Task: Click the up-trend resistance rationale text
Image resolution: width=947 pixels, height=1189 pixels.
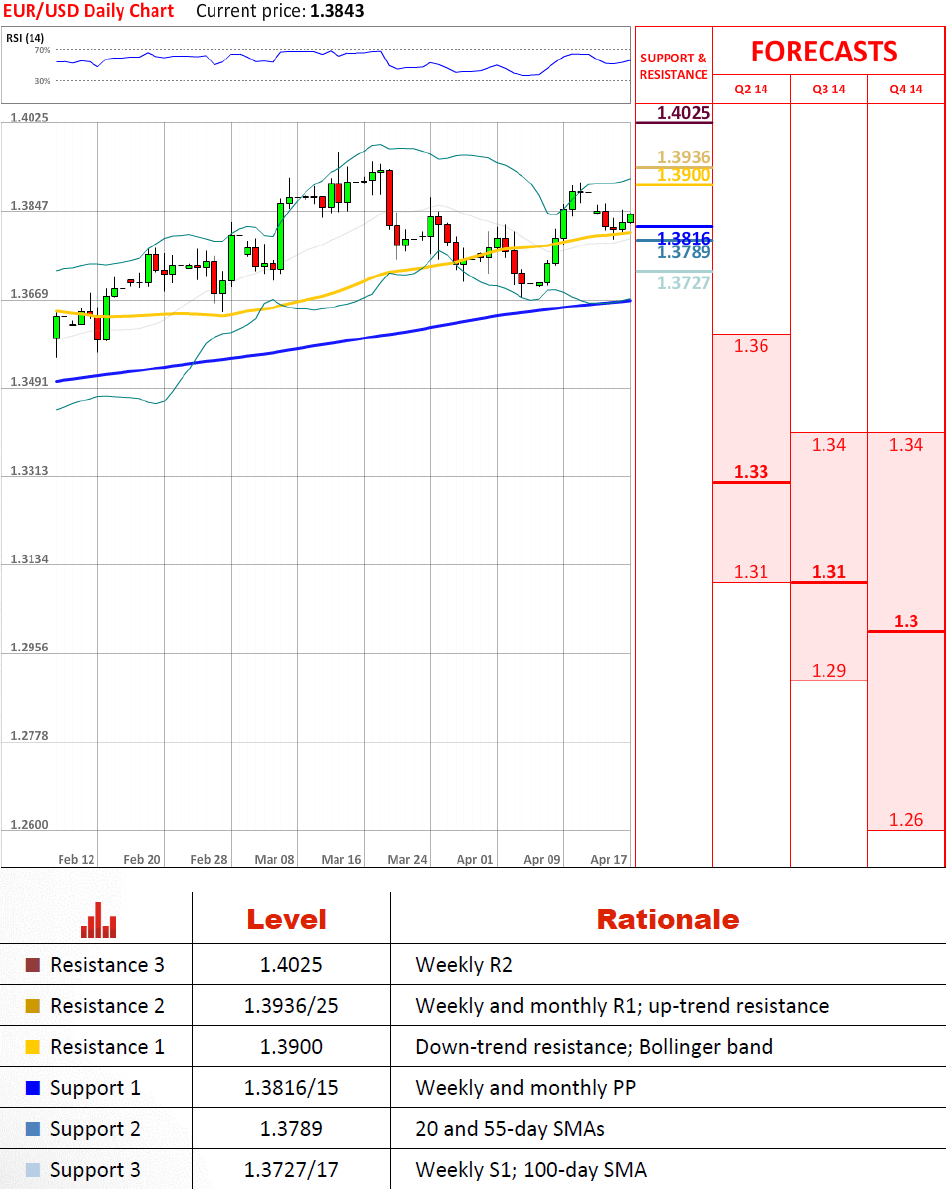Action: tap(738, 1006)
